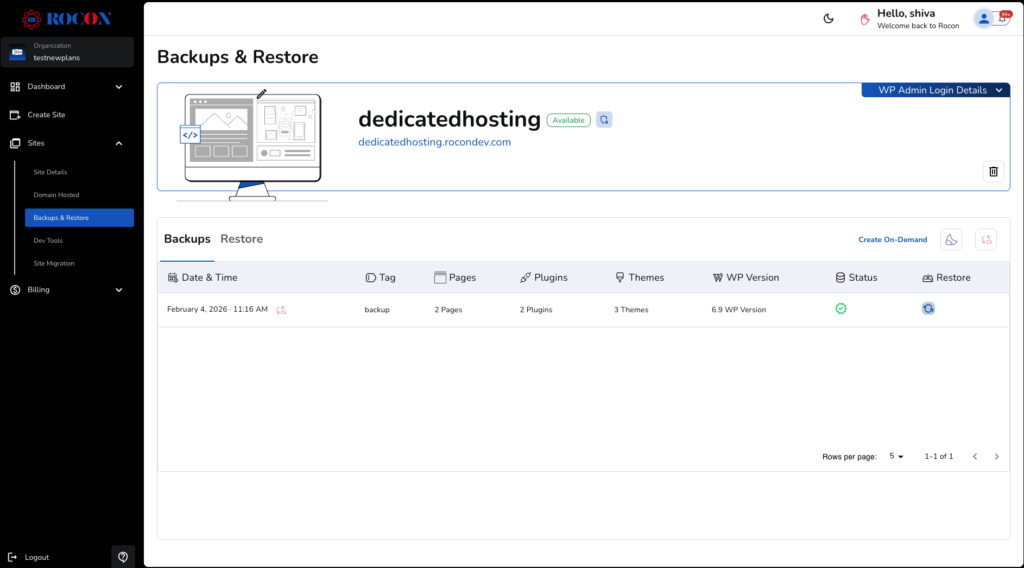Click the refresh icon beside the Available badge
This screenshot has width=1024, height=568.
(x=604, y=120)
